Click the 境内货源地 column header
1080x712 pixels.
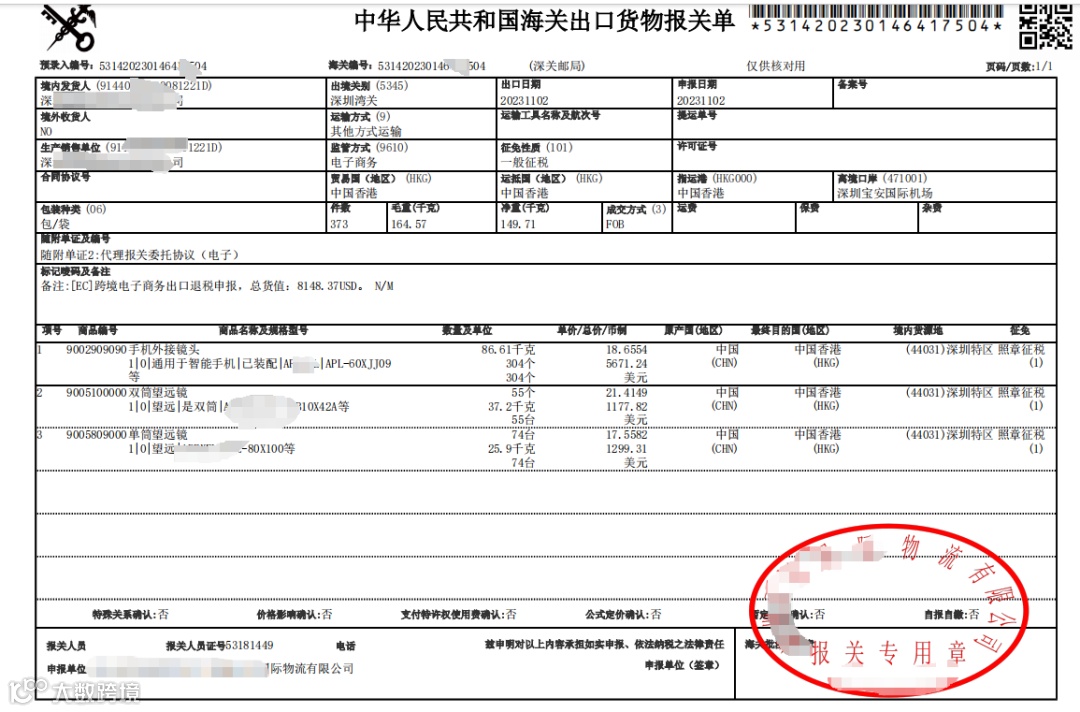(918, 331)
